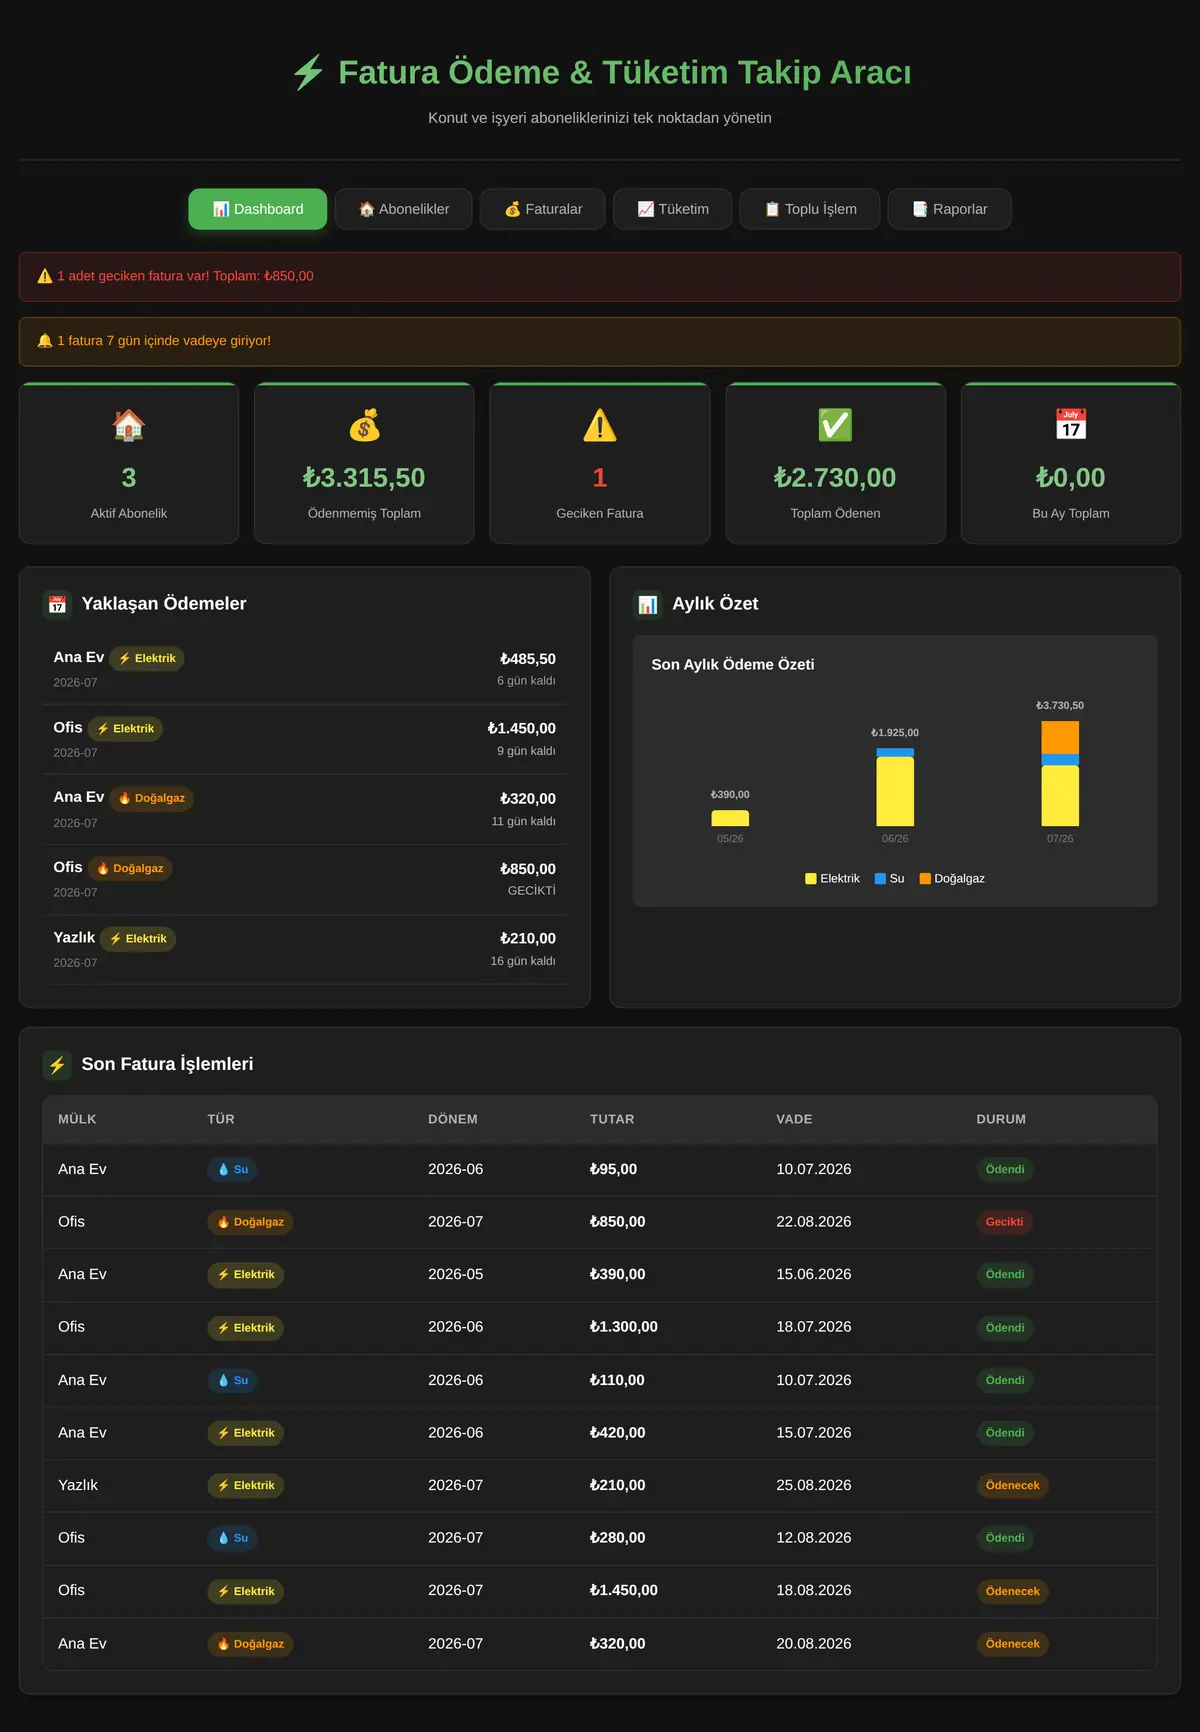
Task: Go to the Tüketim tab
Action: click(x=673, y=209)
